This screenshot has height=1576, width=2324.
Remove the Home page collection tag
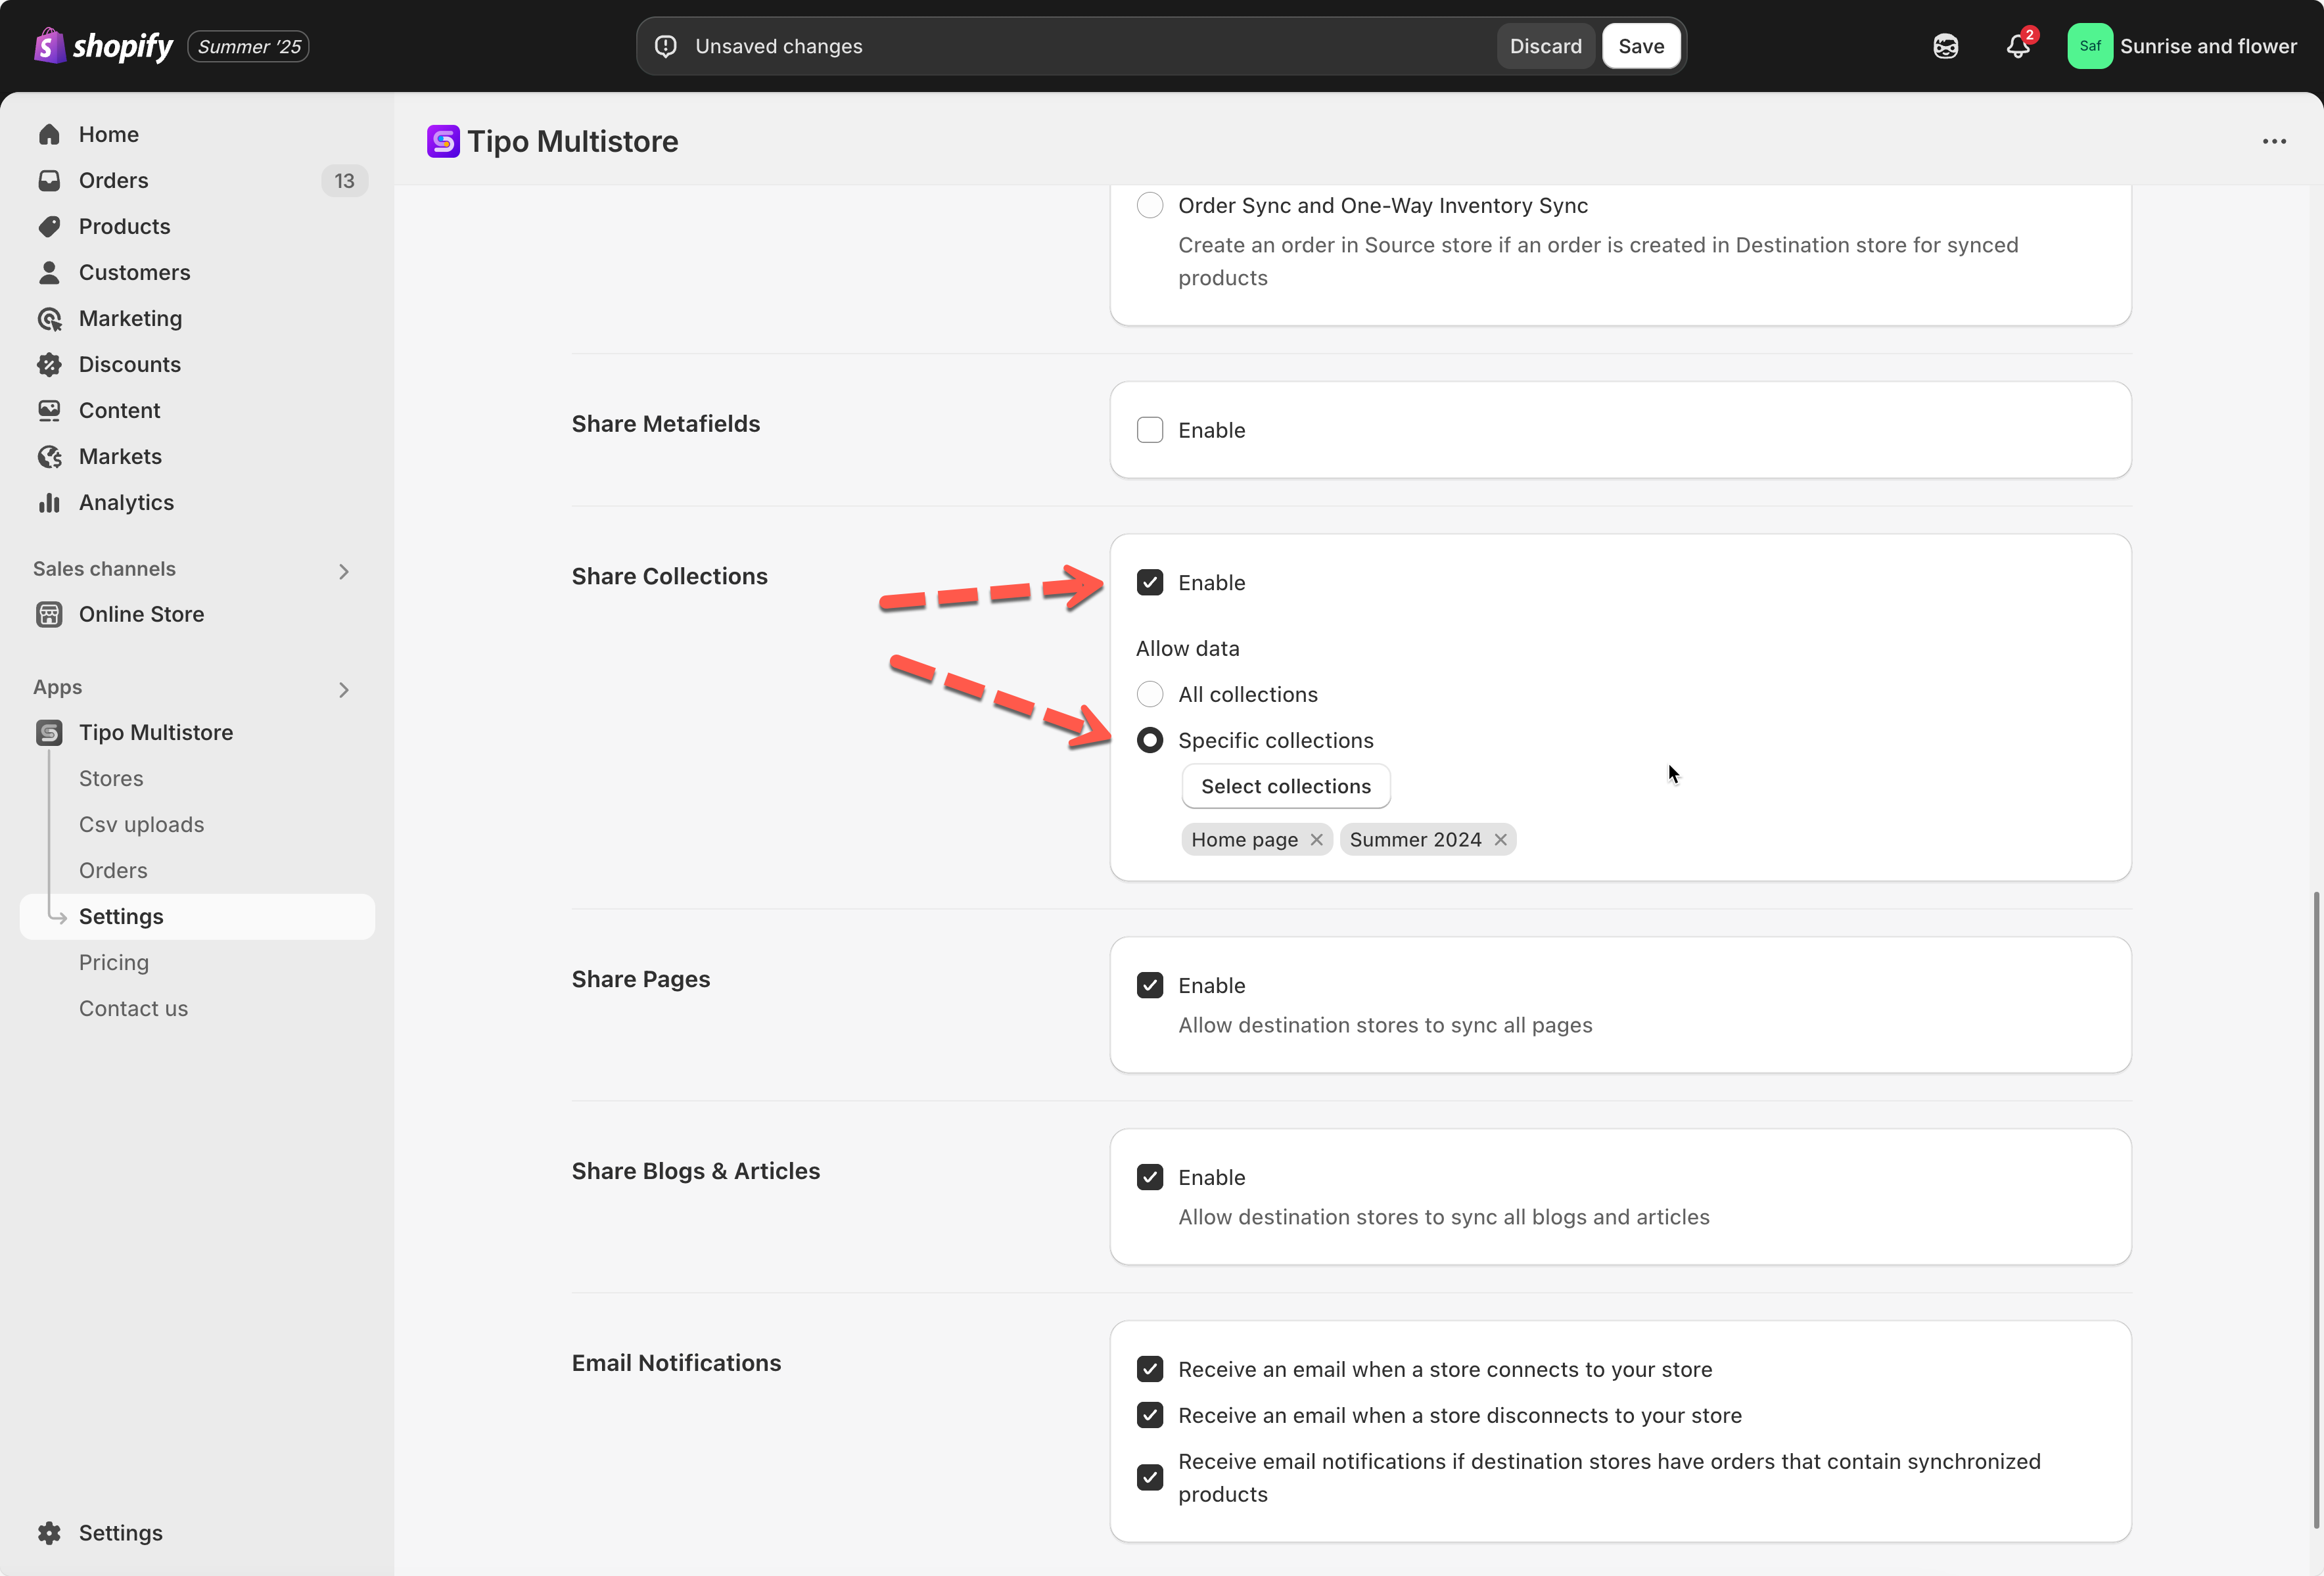[1316, 840]
